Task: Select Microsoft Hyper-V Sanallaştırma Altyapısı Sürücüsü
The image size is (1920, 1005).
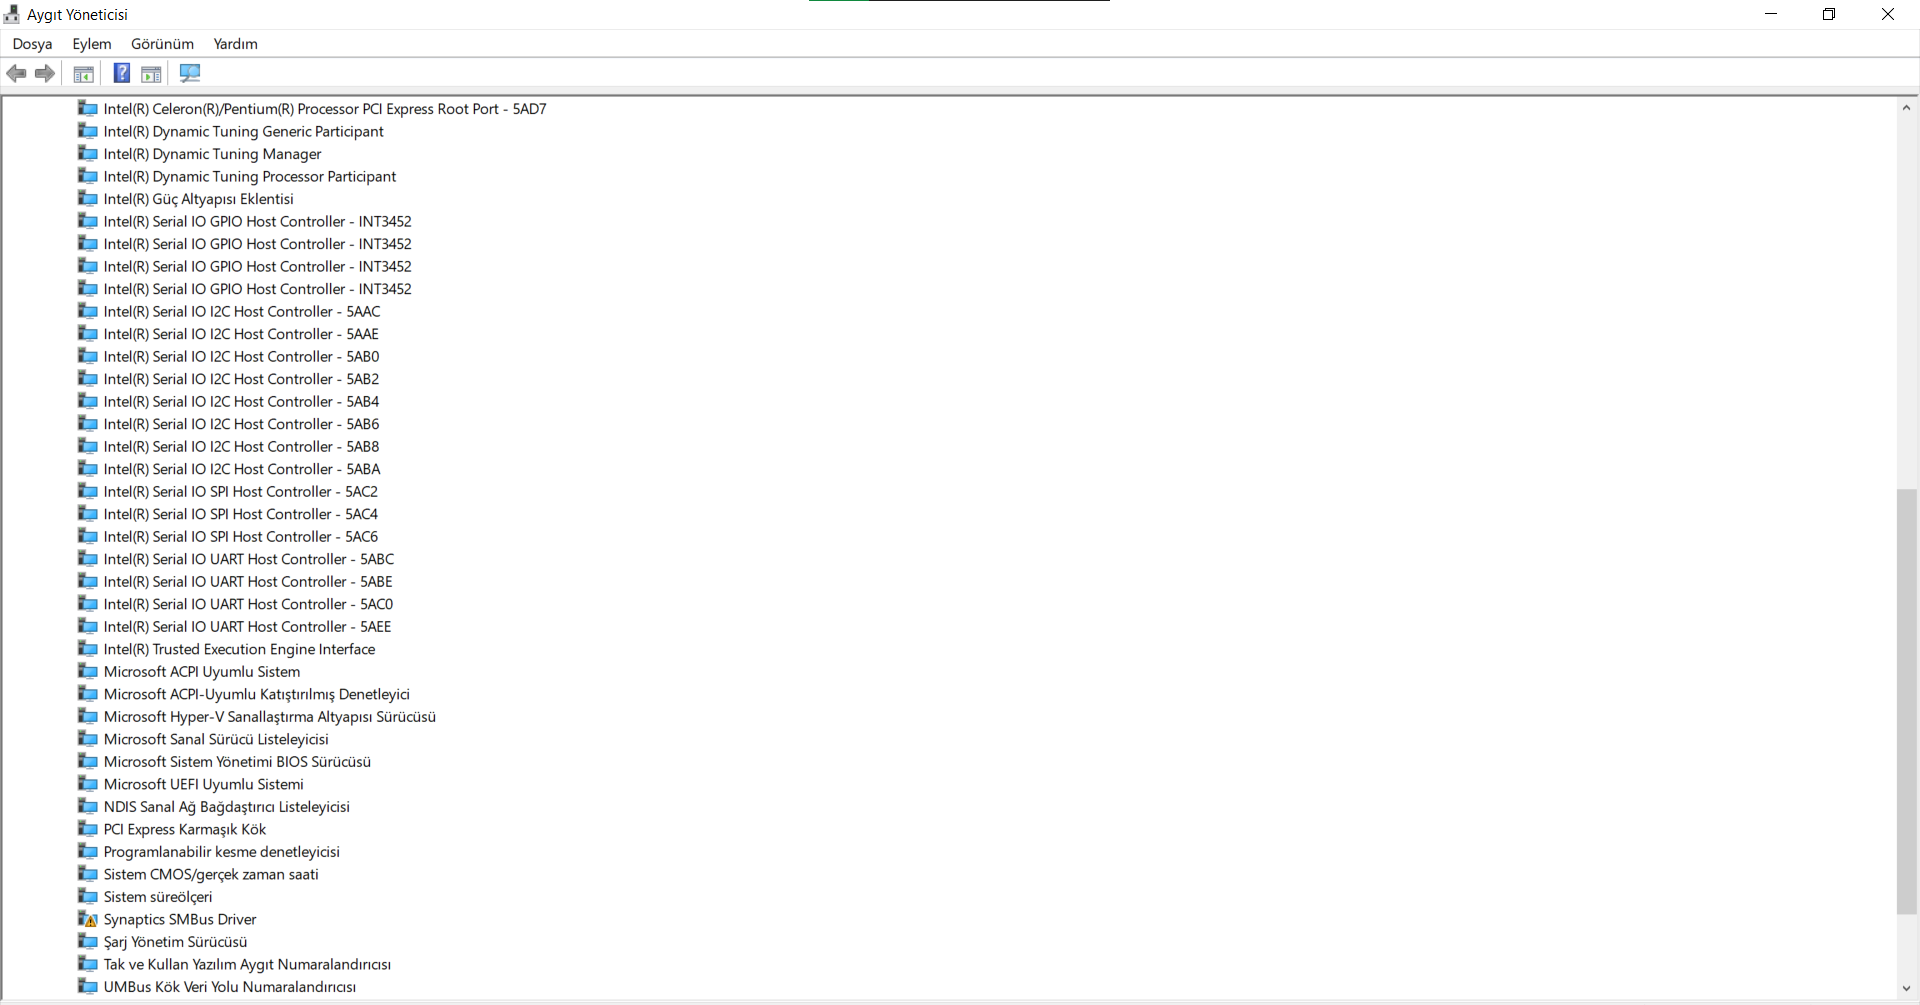Action: pos(270,717)
